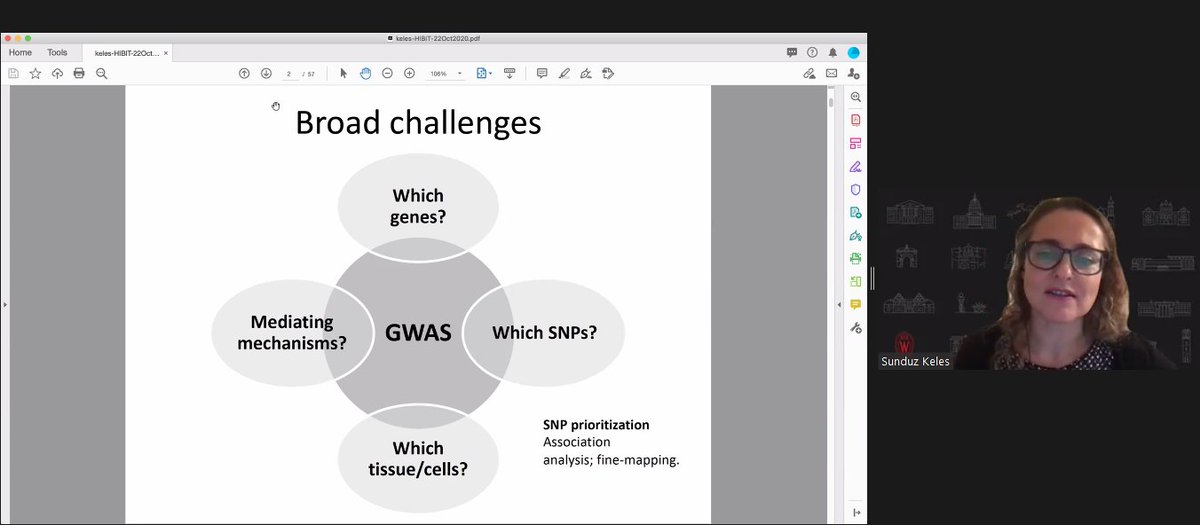Click the 'Mediating mechanisms?' ellipse
1200x525 pixels.
tap(292, 332)
